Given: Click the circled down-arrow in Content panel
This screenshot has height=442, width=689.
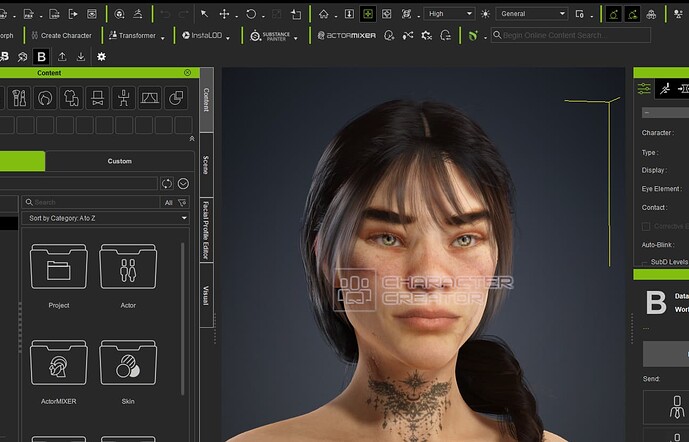Looking at the screenshot, I should pyautogui.click(x=184, y=184).
